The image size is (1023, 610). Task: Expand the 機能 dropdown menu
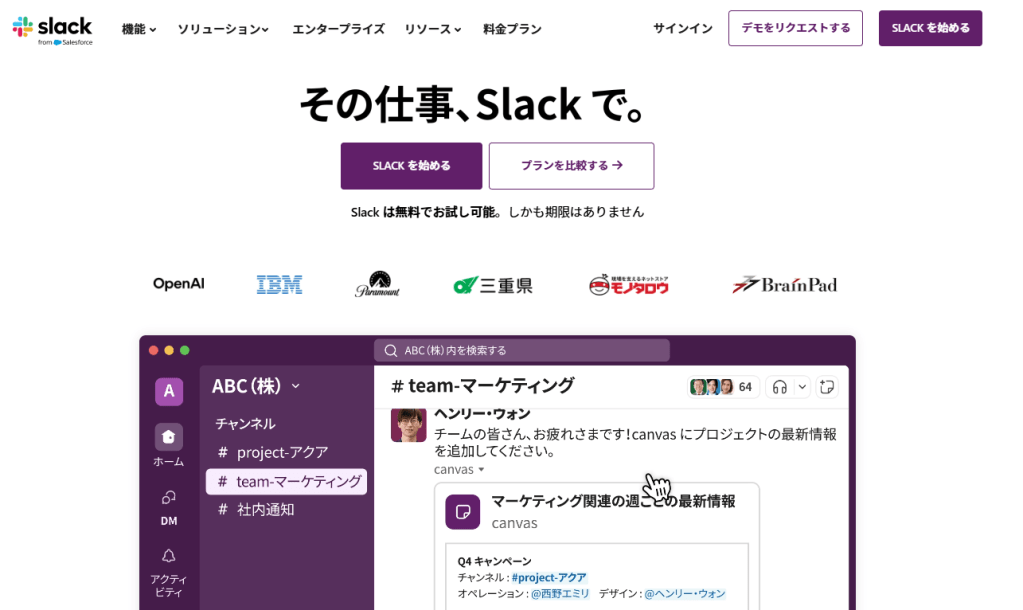click(139, 29)
